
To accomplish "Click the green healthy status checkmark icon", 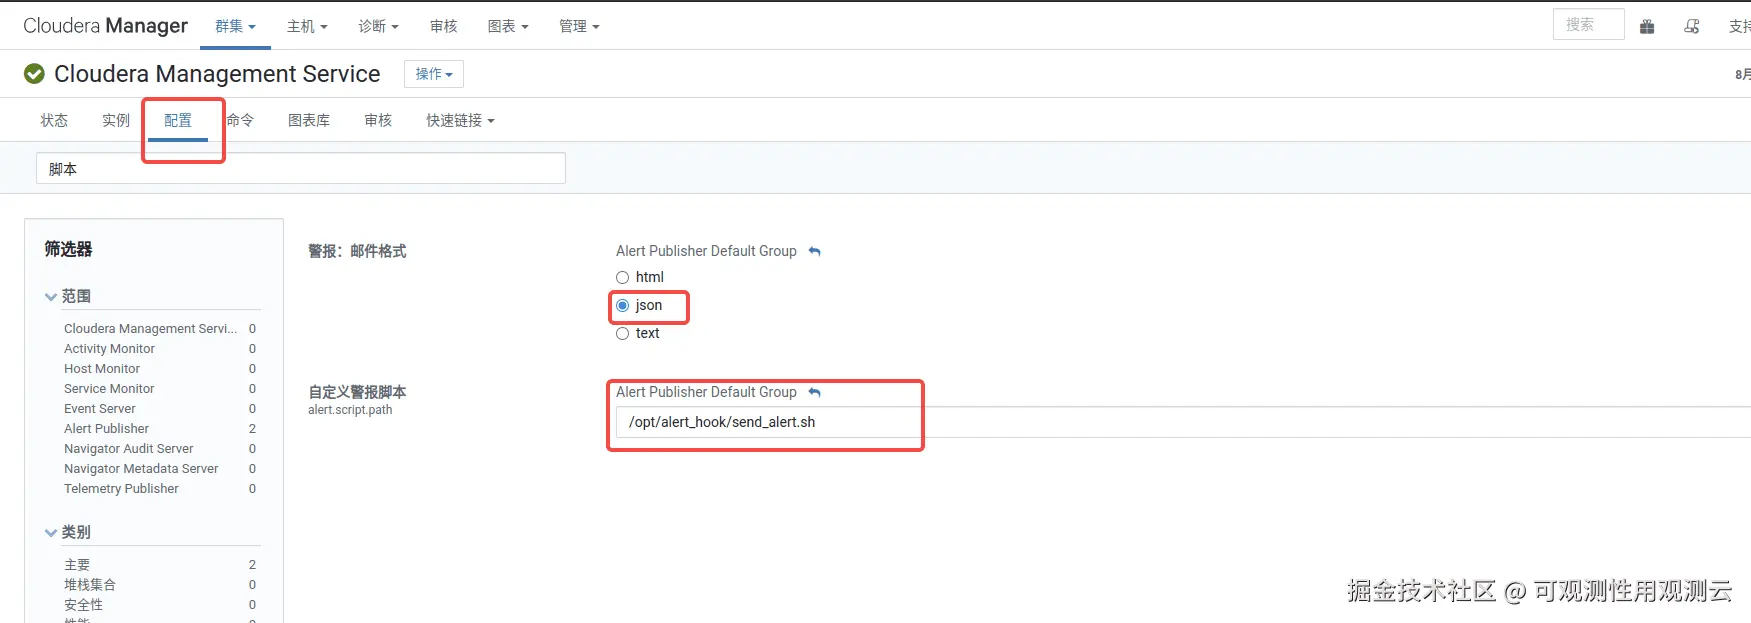I will point(34,74).
